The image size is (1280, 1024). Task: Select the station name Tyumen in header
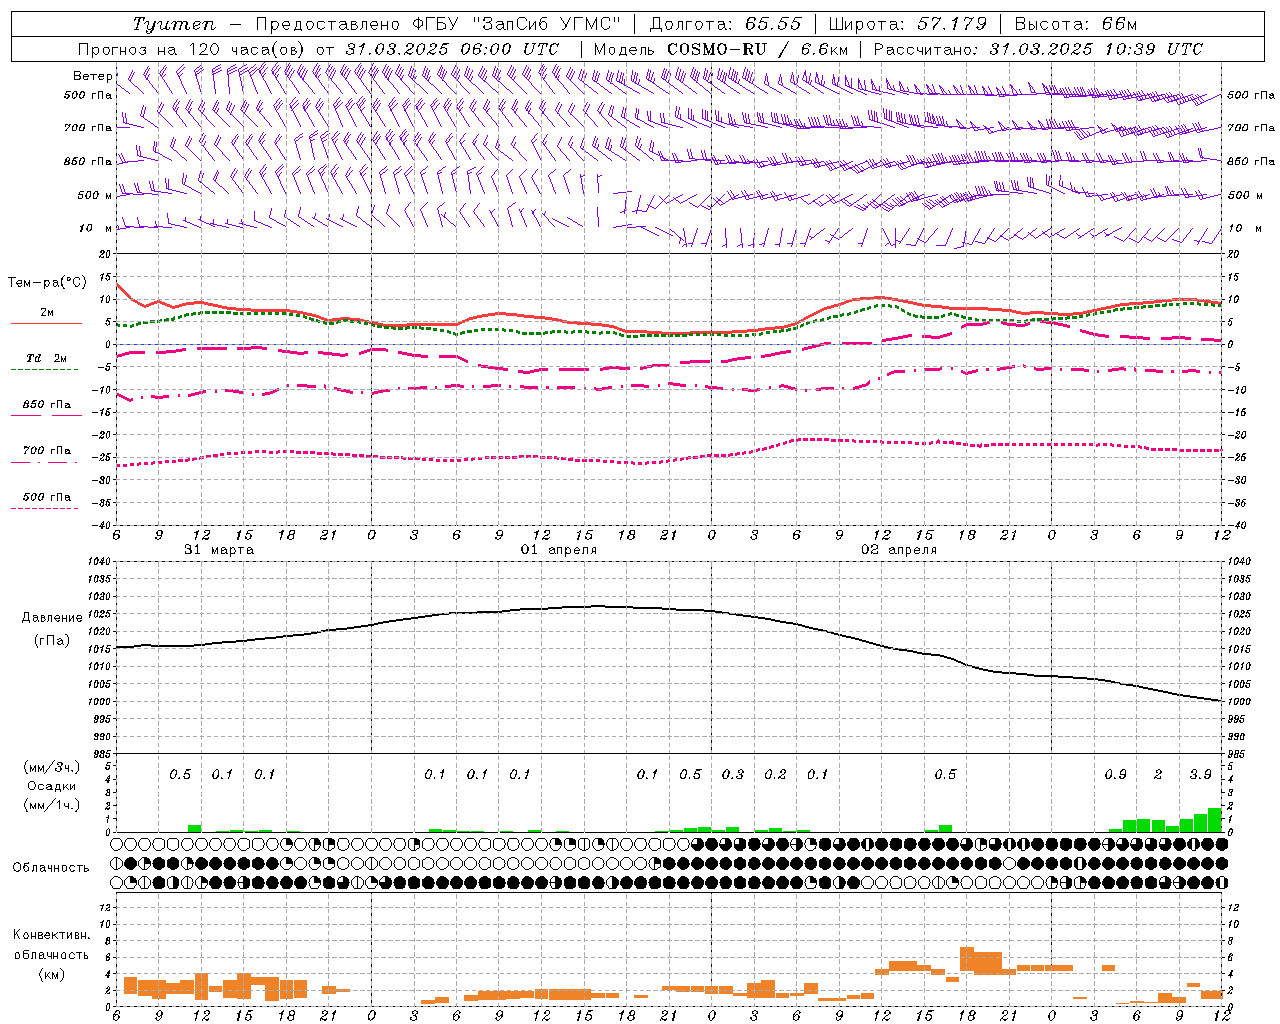(175, 24)
